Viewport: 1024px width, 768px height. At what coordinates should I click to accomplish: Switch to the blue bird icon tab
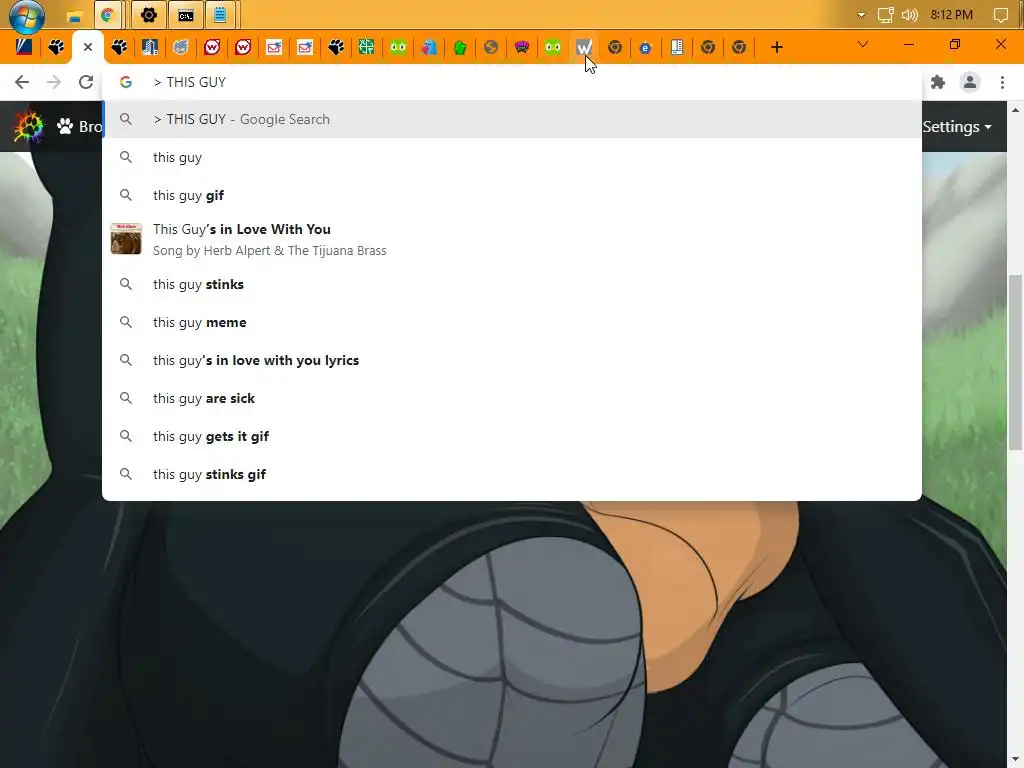(x=428, y=47)
